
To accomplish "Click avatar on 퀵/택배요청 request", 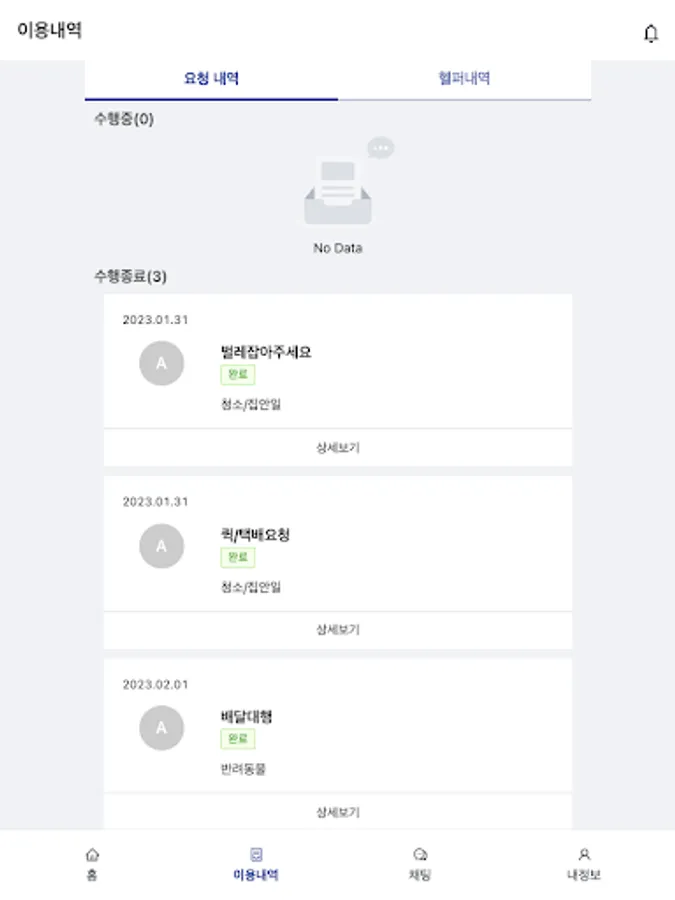I will [x=161, y=546].
